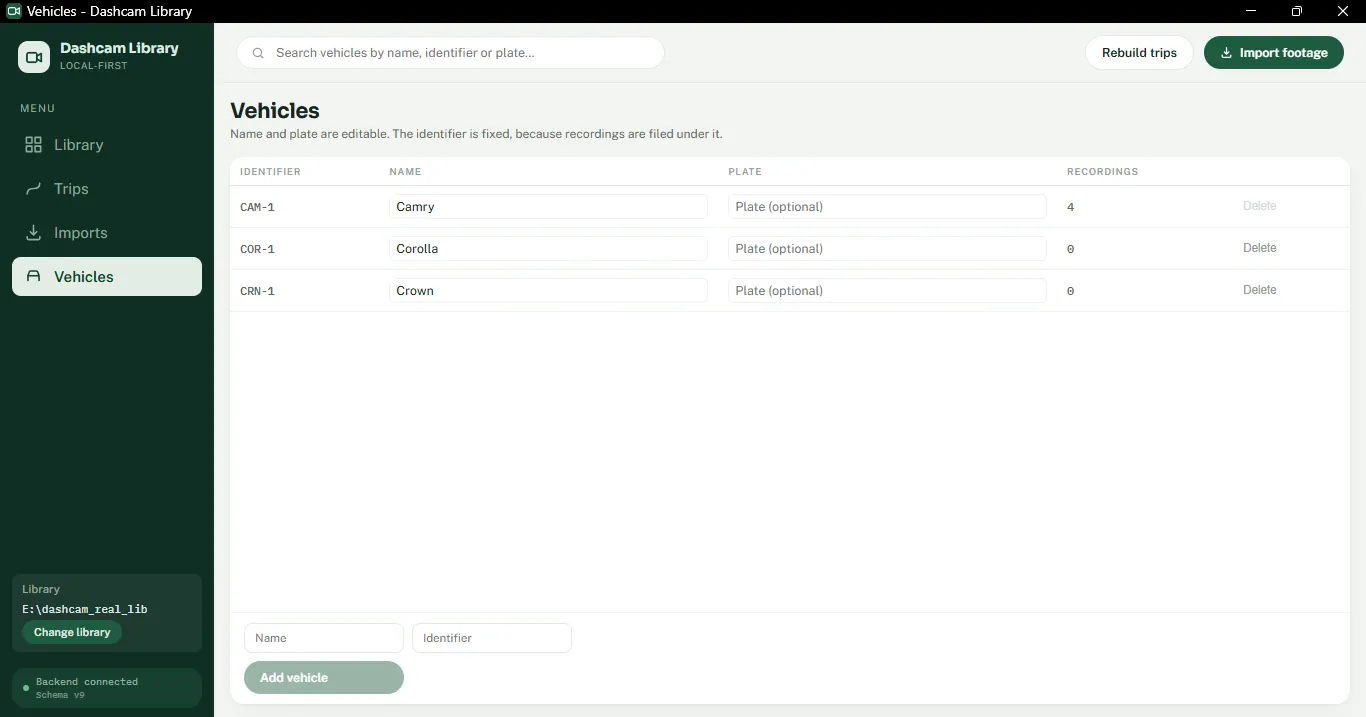Image resolution: width=1366 pixels, height=717 pixels.
Task: Open the Imports section
Action: tap(107, 233)
